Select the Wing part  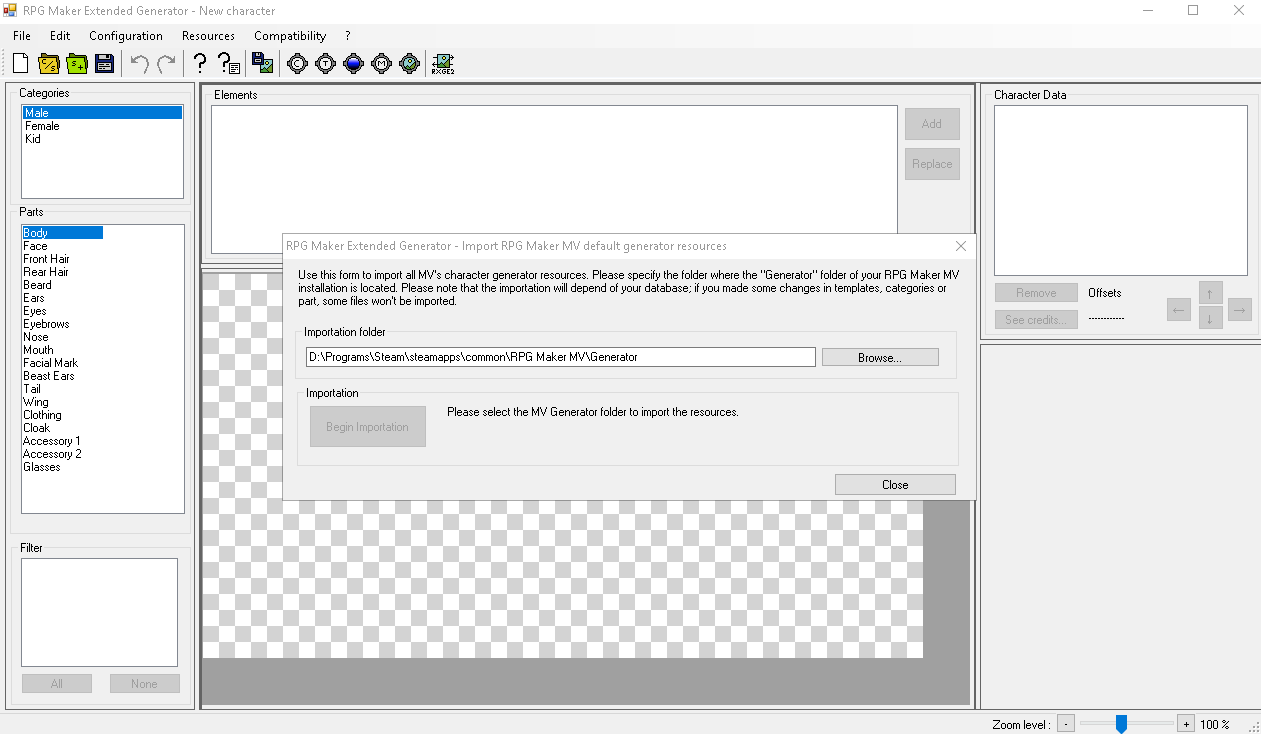point(35,402)
